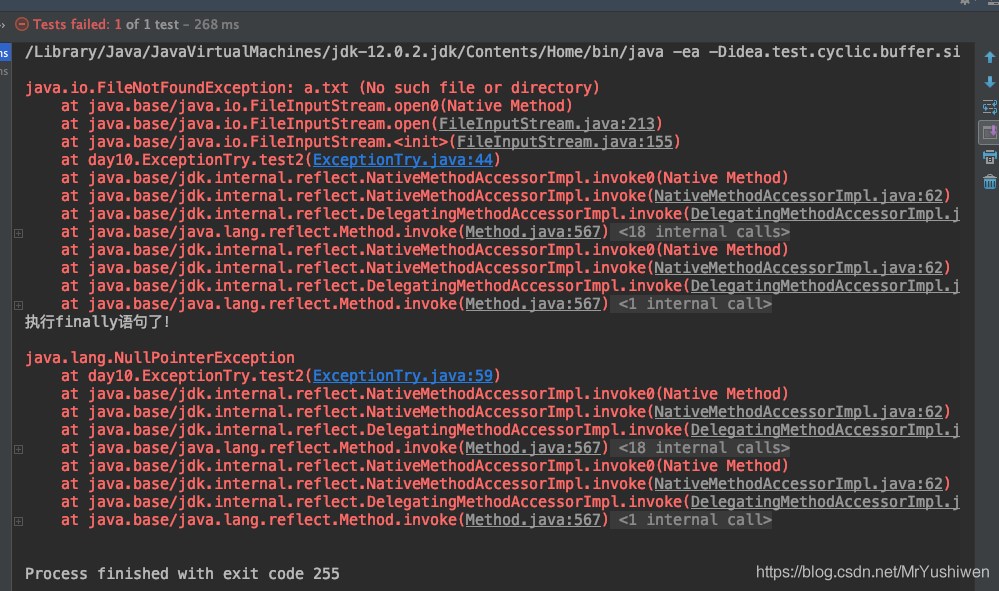The image size is (999, 591).
Task: Expand the hidden toolbar chevron at top left
Action: coord(4,24)
